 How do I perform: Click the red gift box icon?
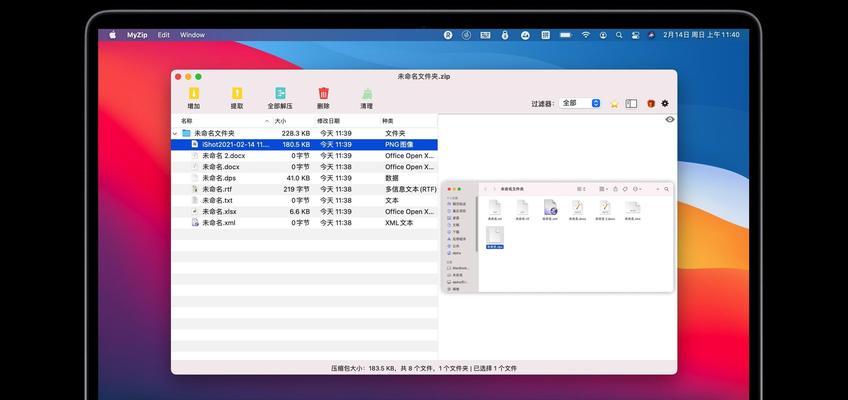(651, 103)
